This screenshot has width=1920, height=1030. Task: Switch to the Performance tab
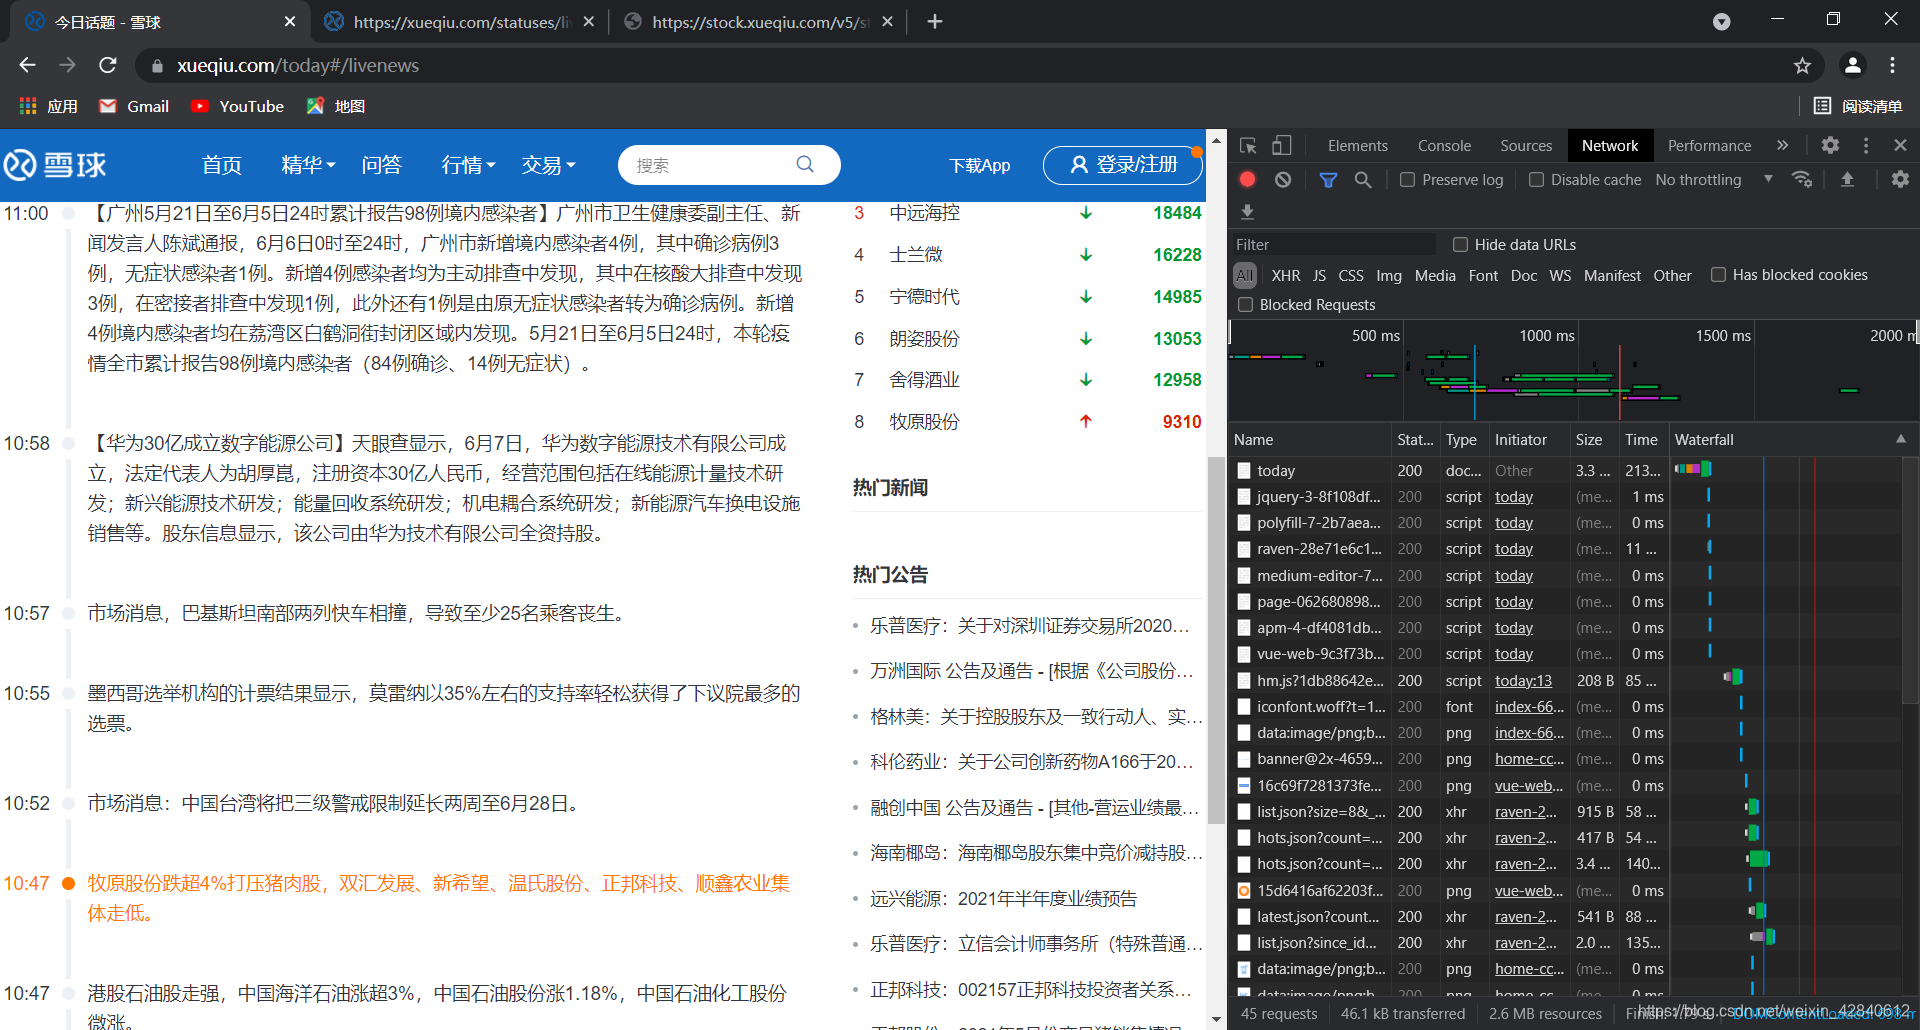click(x=1709, y=146)
